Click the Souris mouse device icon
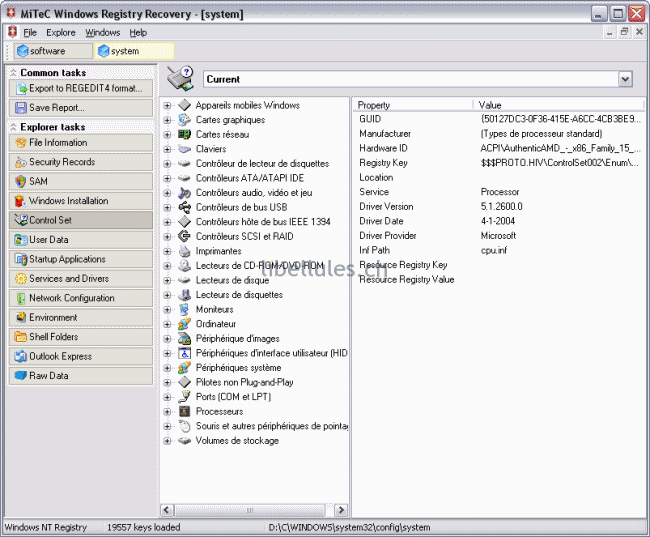650x537 pixels. pyautogui.click(x=184, y=426)
